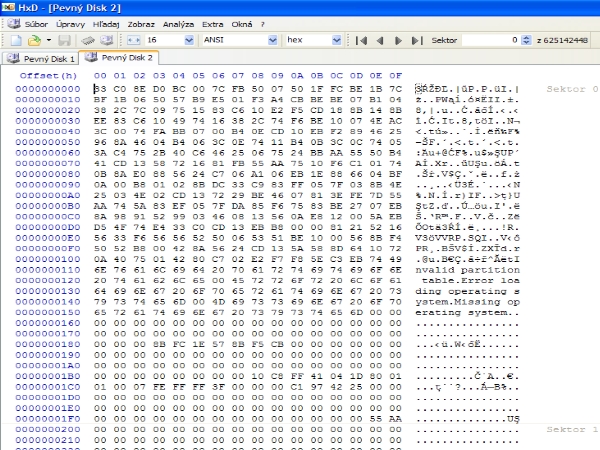This screenshot has width=600, height=450.
Task: Switch to the Pevný Disk 1 tab
Action: 41,59
